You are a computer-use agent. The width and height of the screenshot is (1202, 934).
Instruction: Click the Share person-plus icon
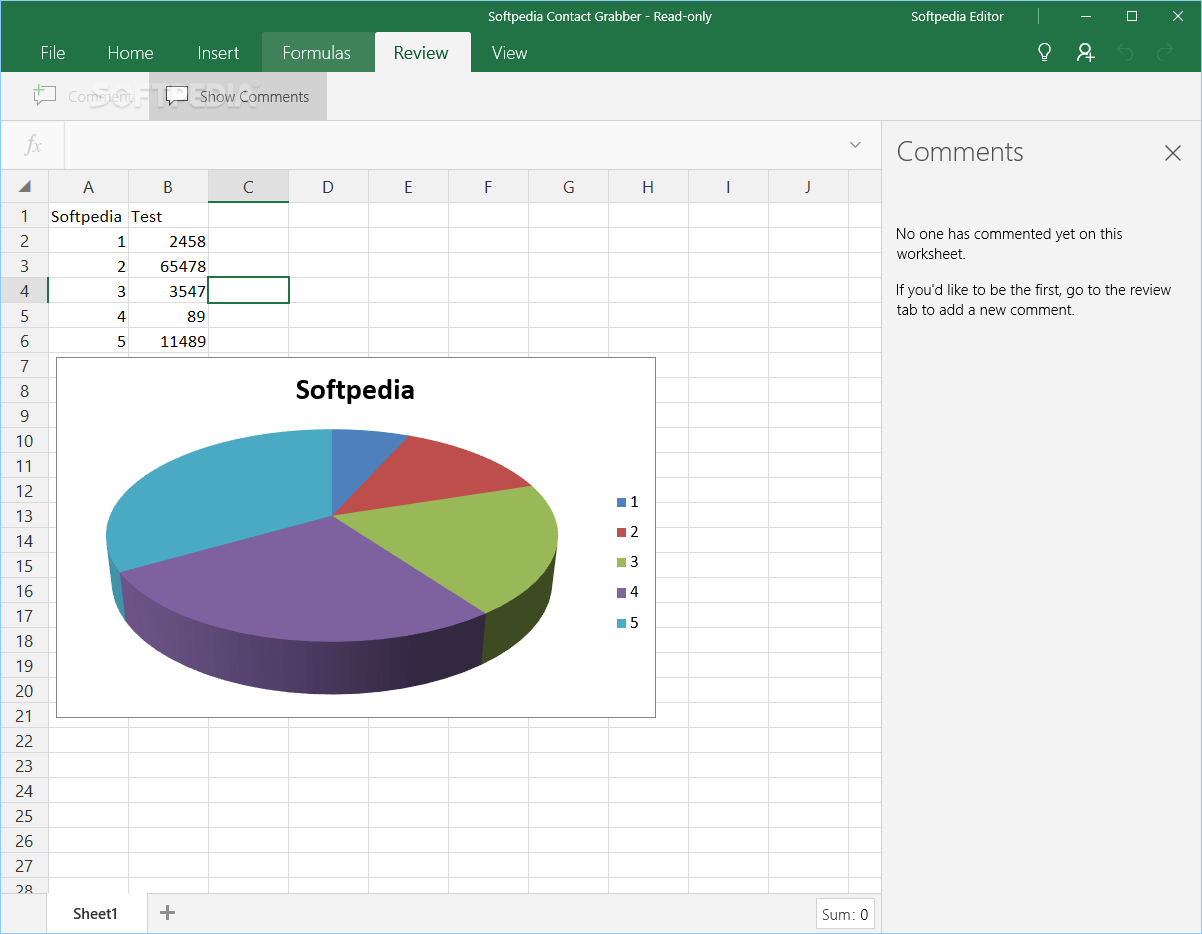1085,52
